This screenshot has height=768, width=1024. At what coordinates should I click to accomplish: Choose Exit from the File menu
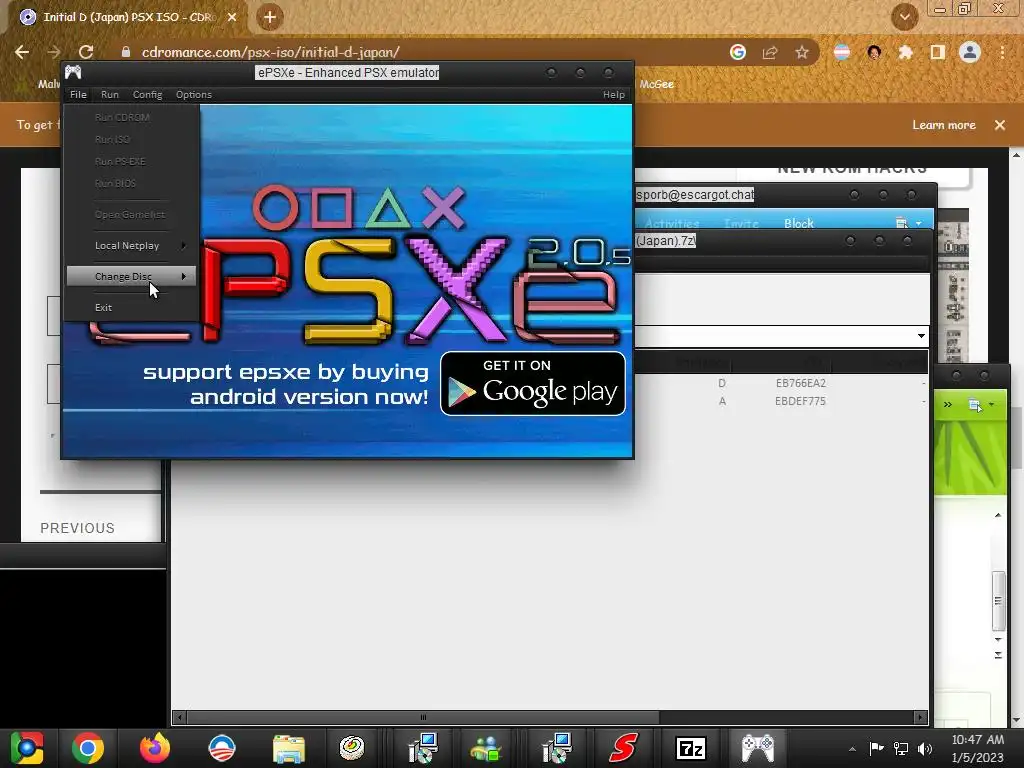132,308
